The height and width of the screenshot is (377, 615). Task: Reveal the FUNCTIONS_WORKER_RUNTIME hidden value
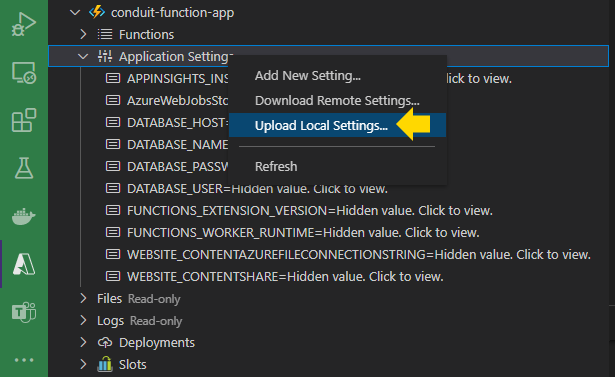point(401,233)
